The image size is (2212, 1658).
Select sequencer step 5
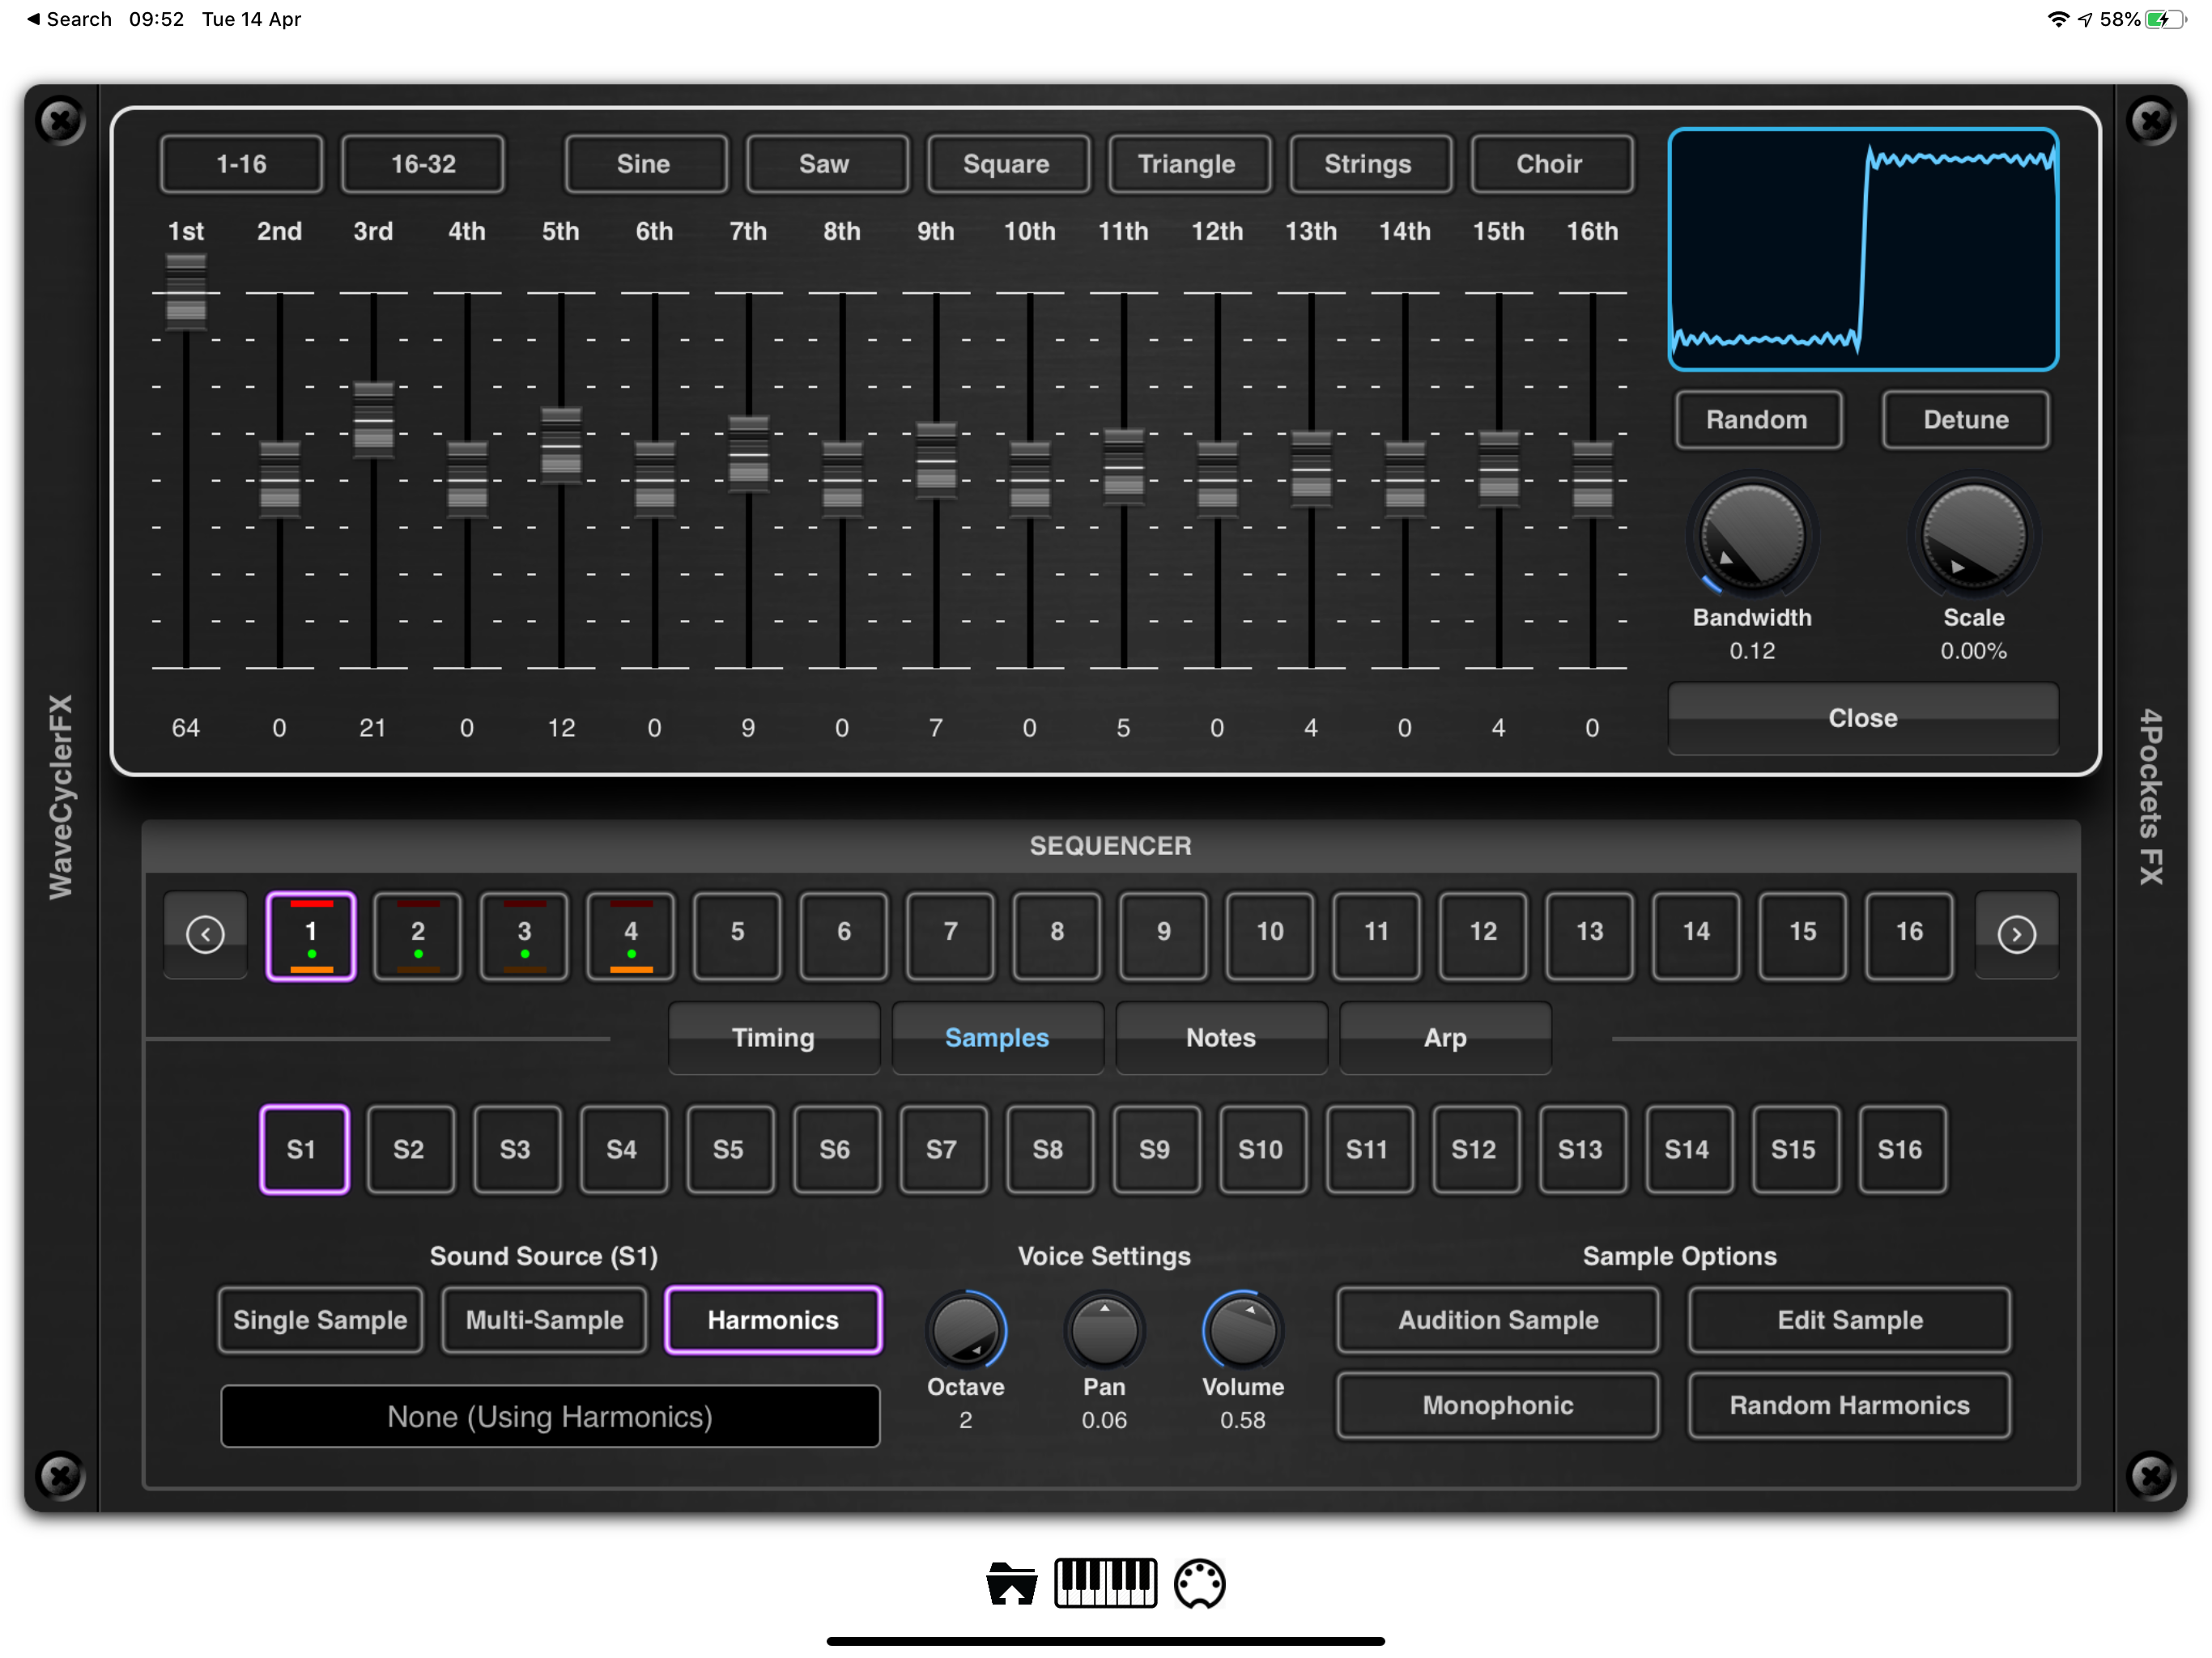pos(737,934)
